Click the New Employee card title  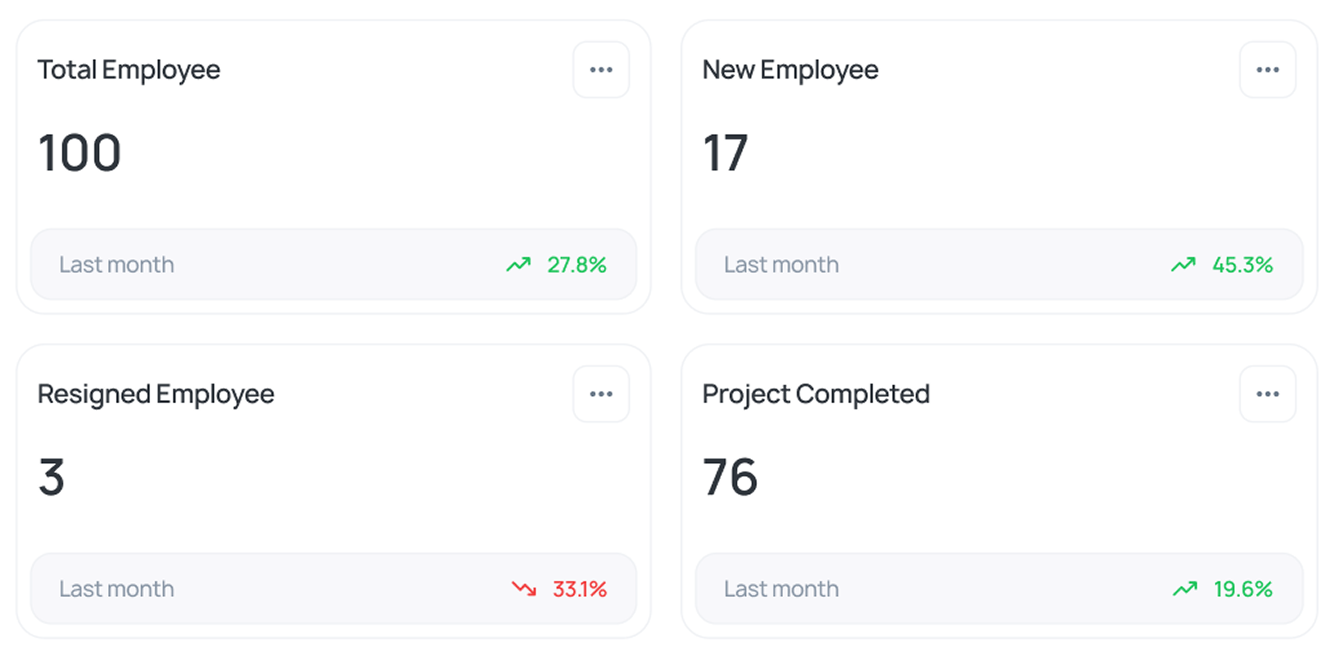point(790,70)
